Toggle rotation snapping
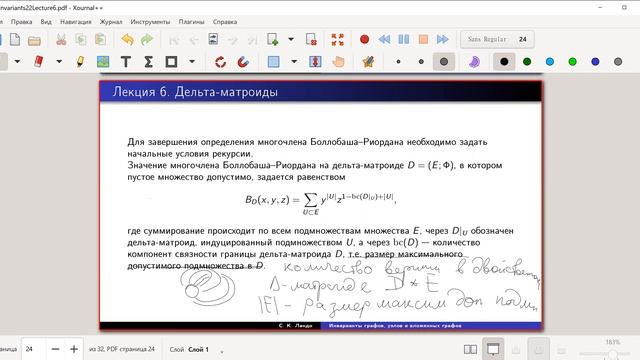 [x=220, y=62]
